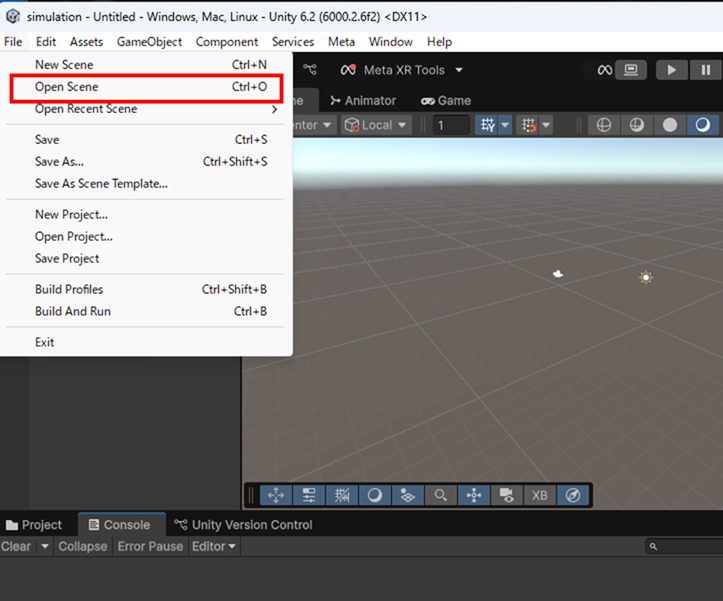Click the monitor-shaped simulator button beside Play
This screenshot has width=723, height=601.
[631, 70]
